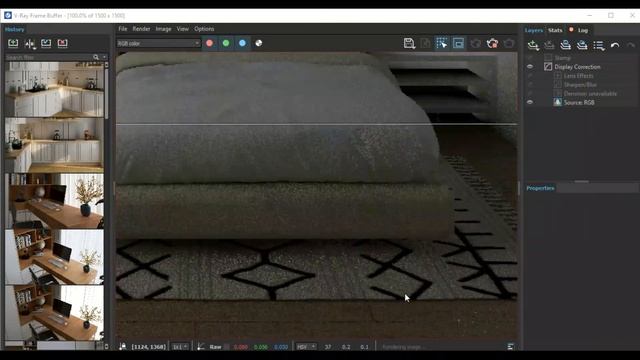Image resolution: width=640 pixels, height=360 pixels.
Task: Click the undo arrow in Layers toolbar
Action: (x=615, y=45)
